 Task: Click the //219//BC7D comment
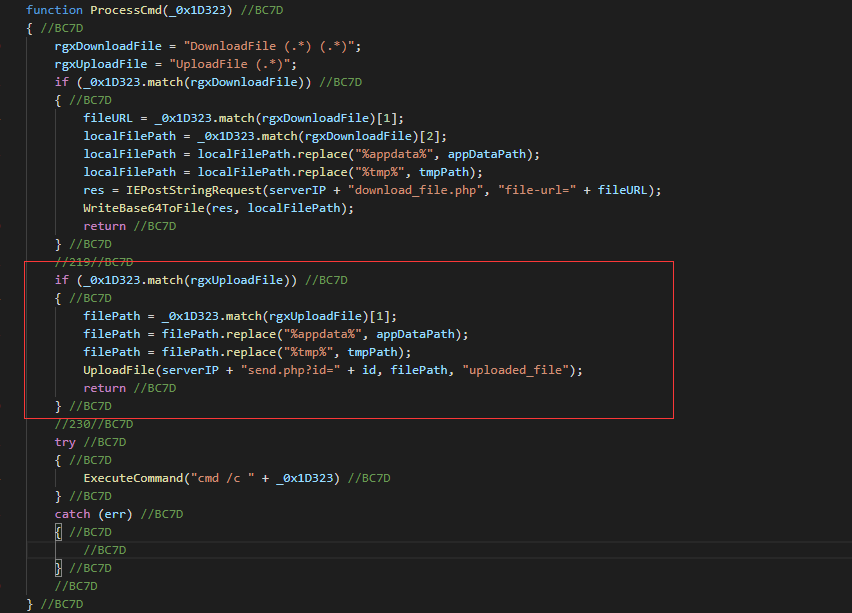tap(94, 262)
